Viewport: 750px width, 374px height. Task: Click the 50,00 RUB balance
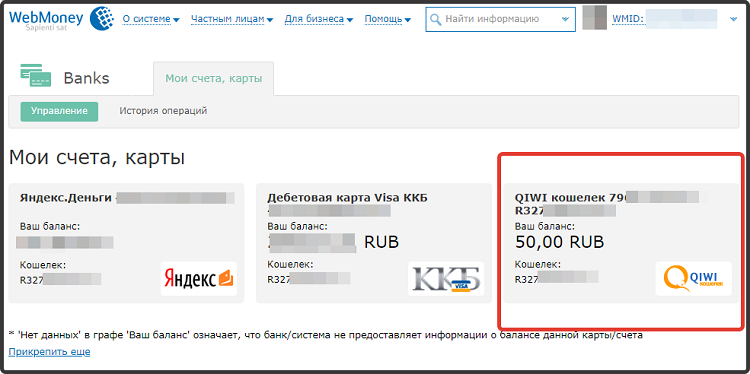coord(560,242)
